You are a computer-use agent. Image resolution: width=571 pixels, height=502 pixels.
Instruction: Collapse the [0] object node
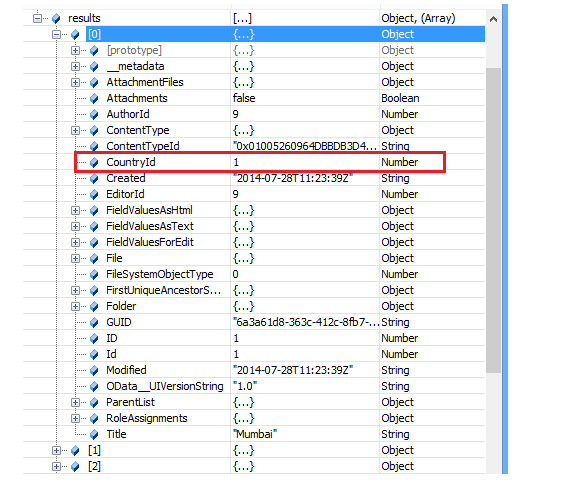pyautogui.click(x=56, y=34)
